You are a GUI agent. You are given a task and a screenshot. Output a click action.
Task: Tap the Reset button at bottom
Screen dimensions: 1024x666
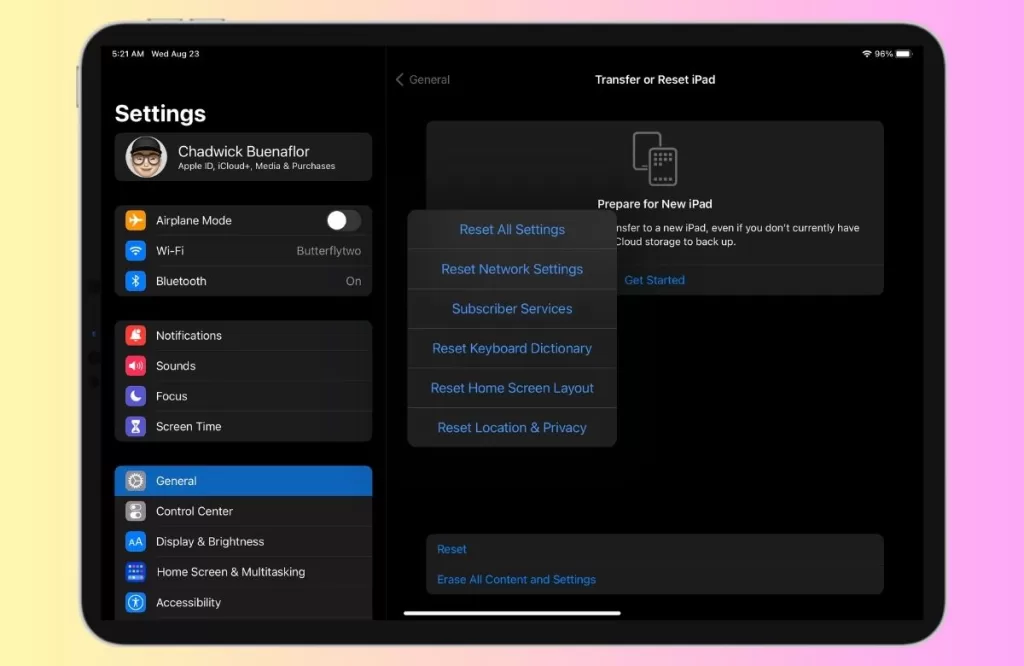(x=452, y=549)
